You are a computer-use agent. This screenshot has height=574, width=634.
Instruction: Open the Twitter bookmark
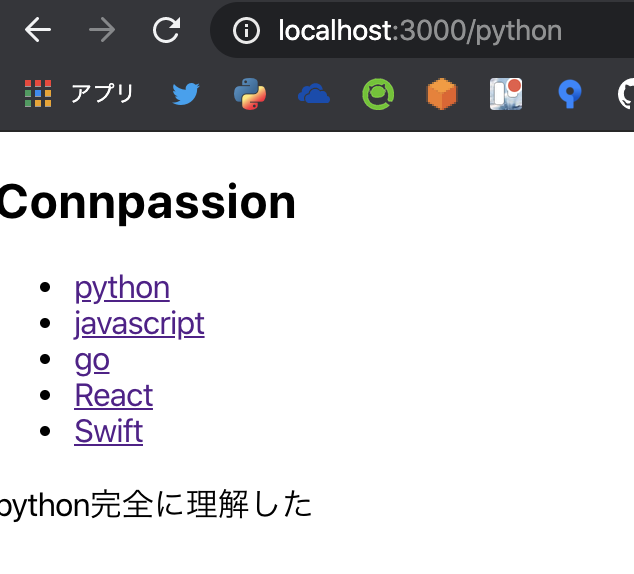[x=186, y=94]
